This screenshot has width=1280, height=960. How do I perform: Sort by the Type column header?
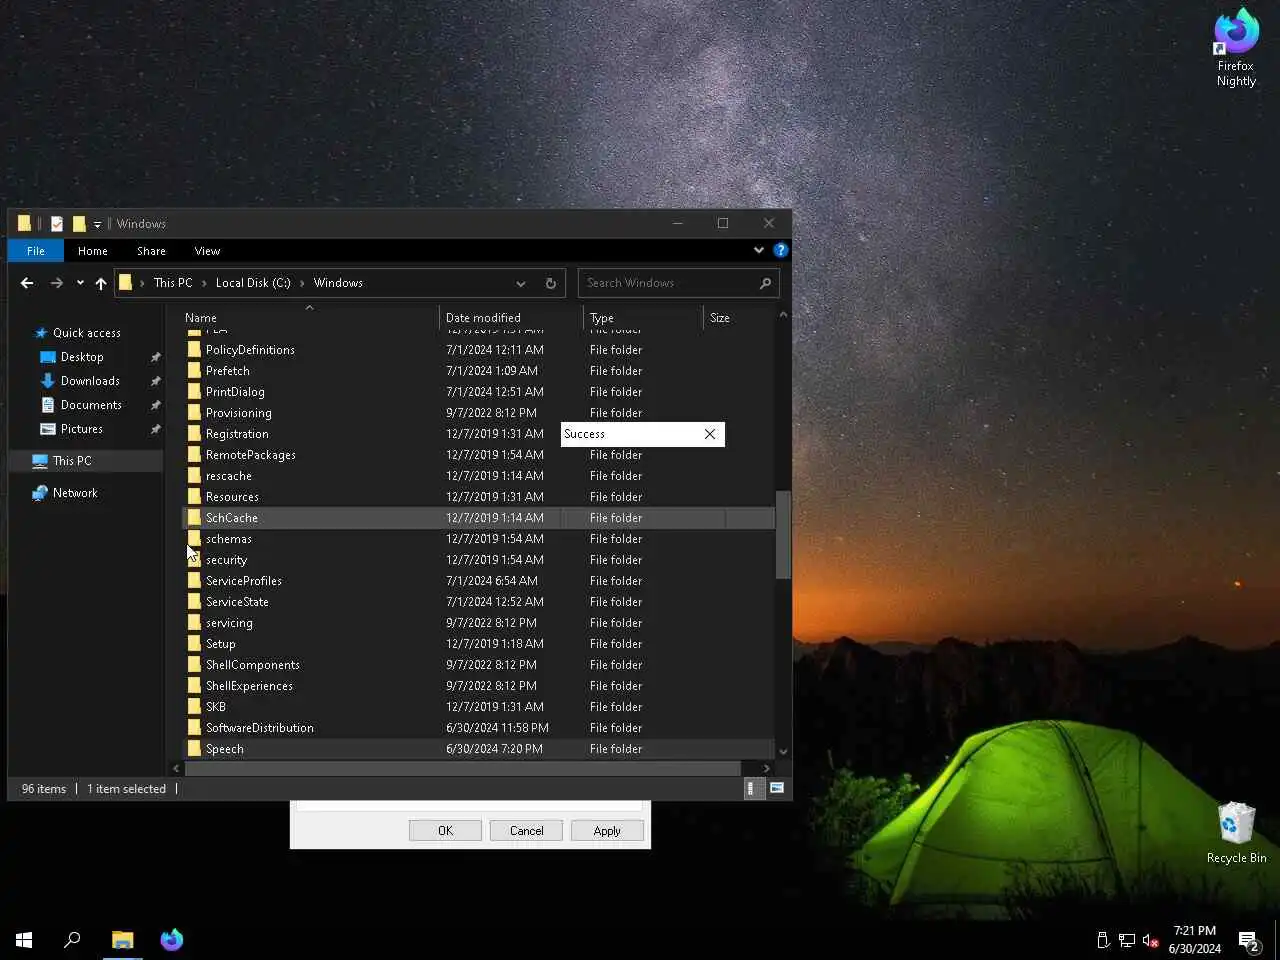pyautogui.click(x=644, y=318)
